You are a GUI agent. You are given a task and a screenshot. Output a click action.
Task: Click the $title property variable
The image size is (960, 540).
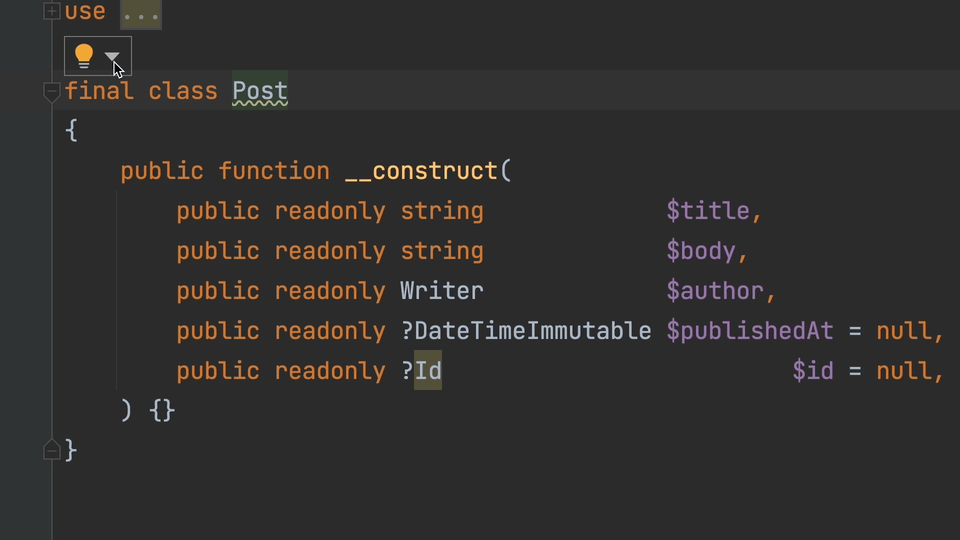pos(708,211)
